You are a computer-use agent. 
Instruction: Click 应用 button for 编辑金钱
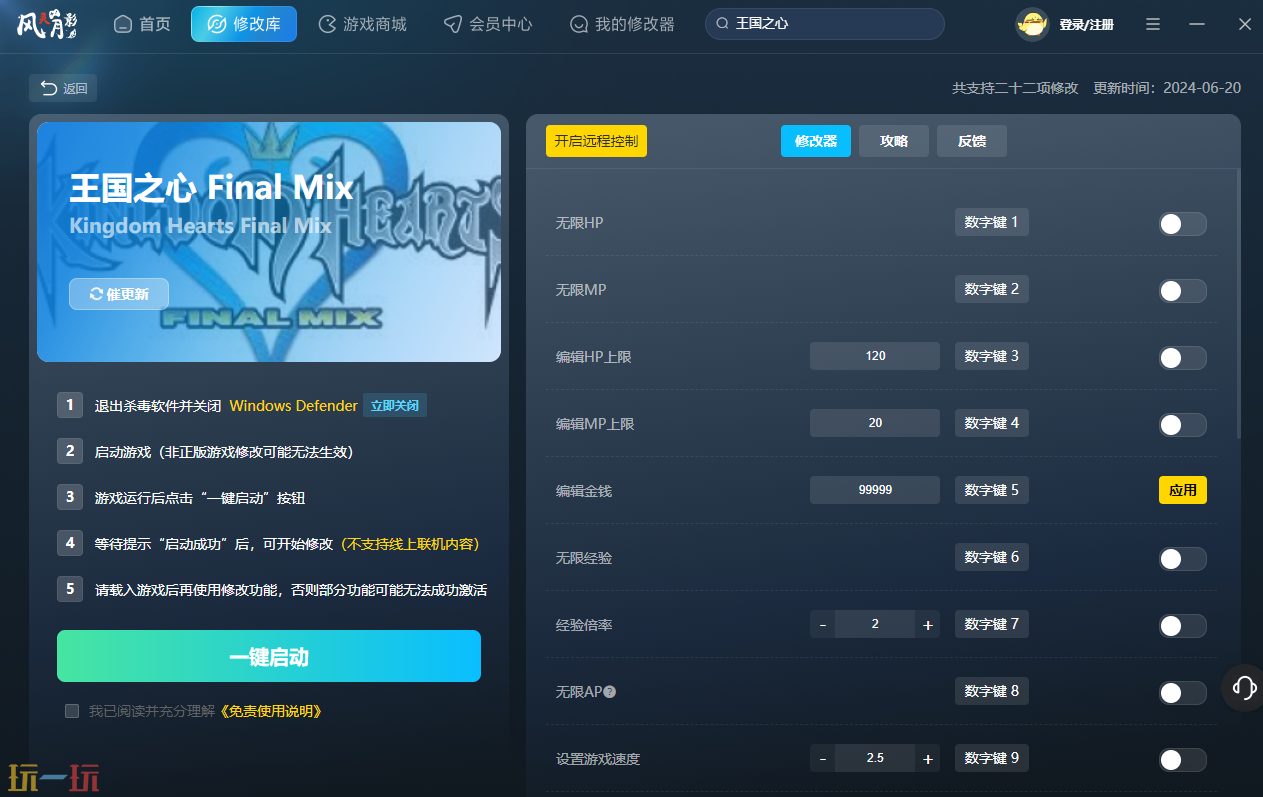point(1183,490)
